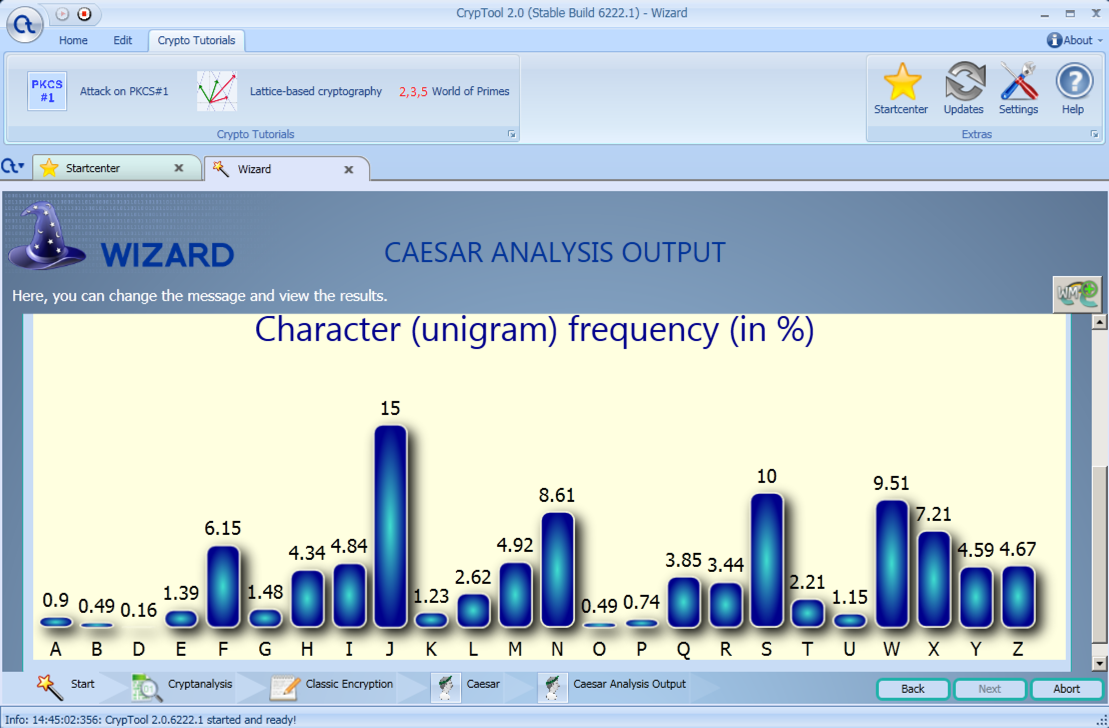The image size is (1109, 728).
Task: Click the Next button
Action: (989, 688)
